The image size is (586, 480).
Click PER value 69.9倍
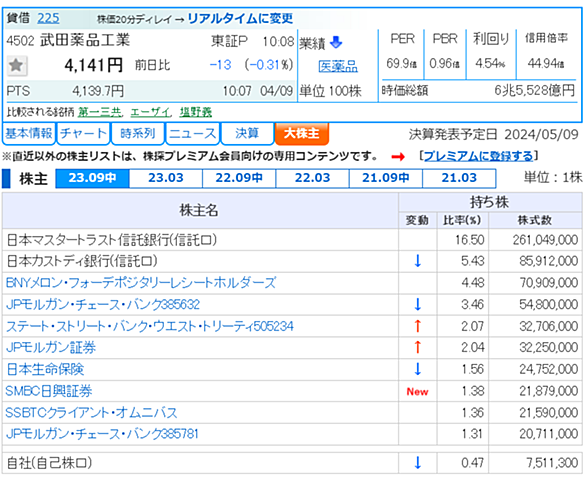click(x=402, y=64)
